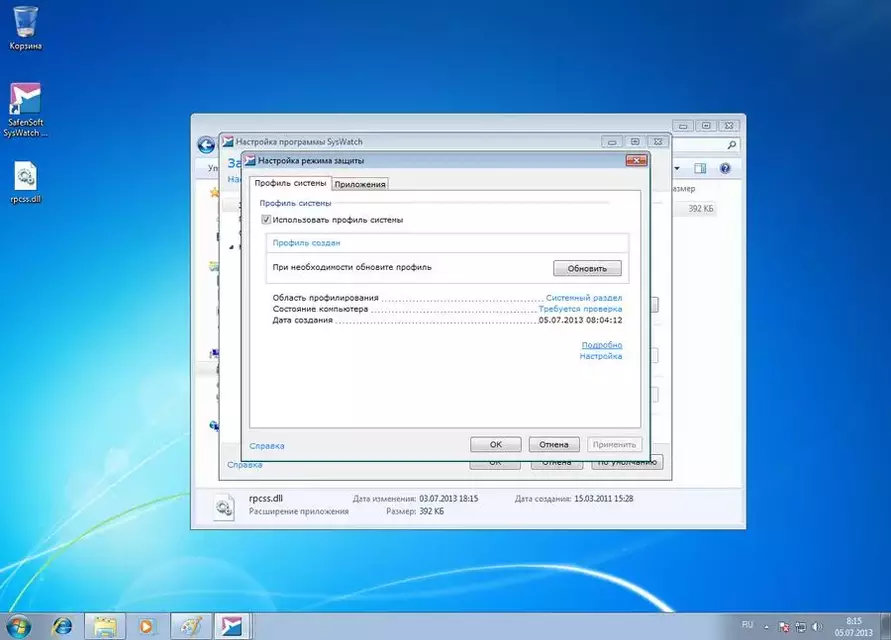This screenshot has width=891, height=640.
Task: Open the taskbar clock showing 8:15
Action: point(853,626)
